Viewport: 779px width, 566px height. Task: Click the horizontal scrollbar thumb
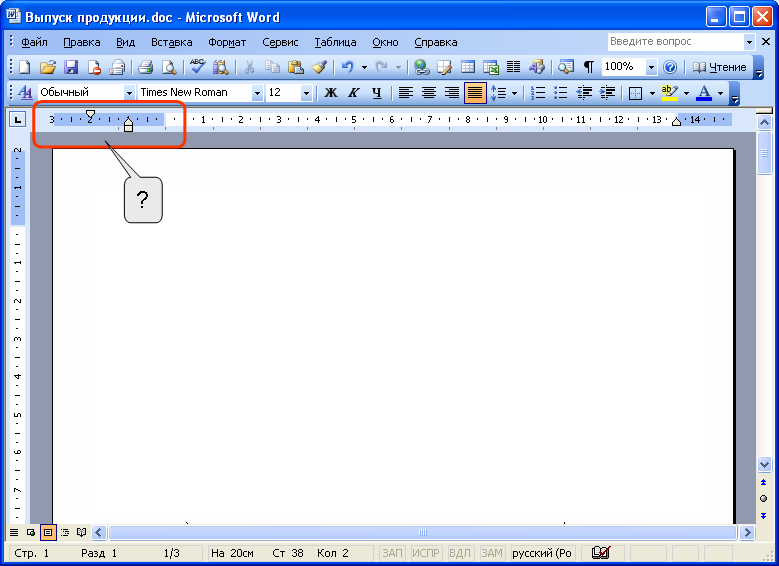coord(422,533)
